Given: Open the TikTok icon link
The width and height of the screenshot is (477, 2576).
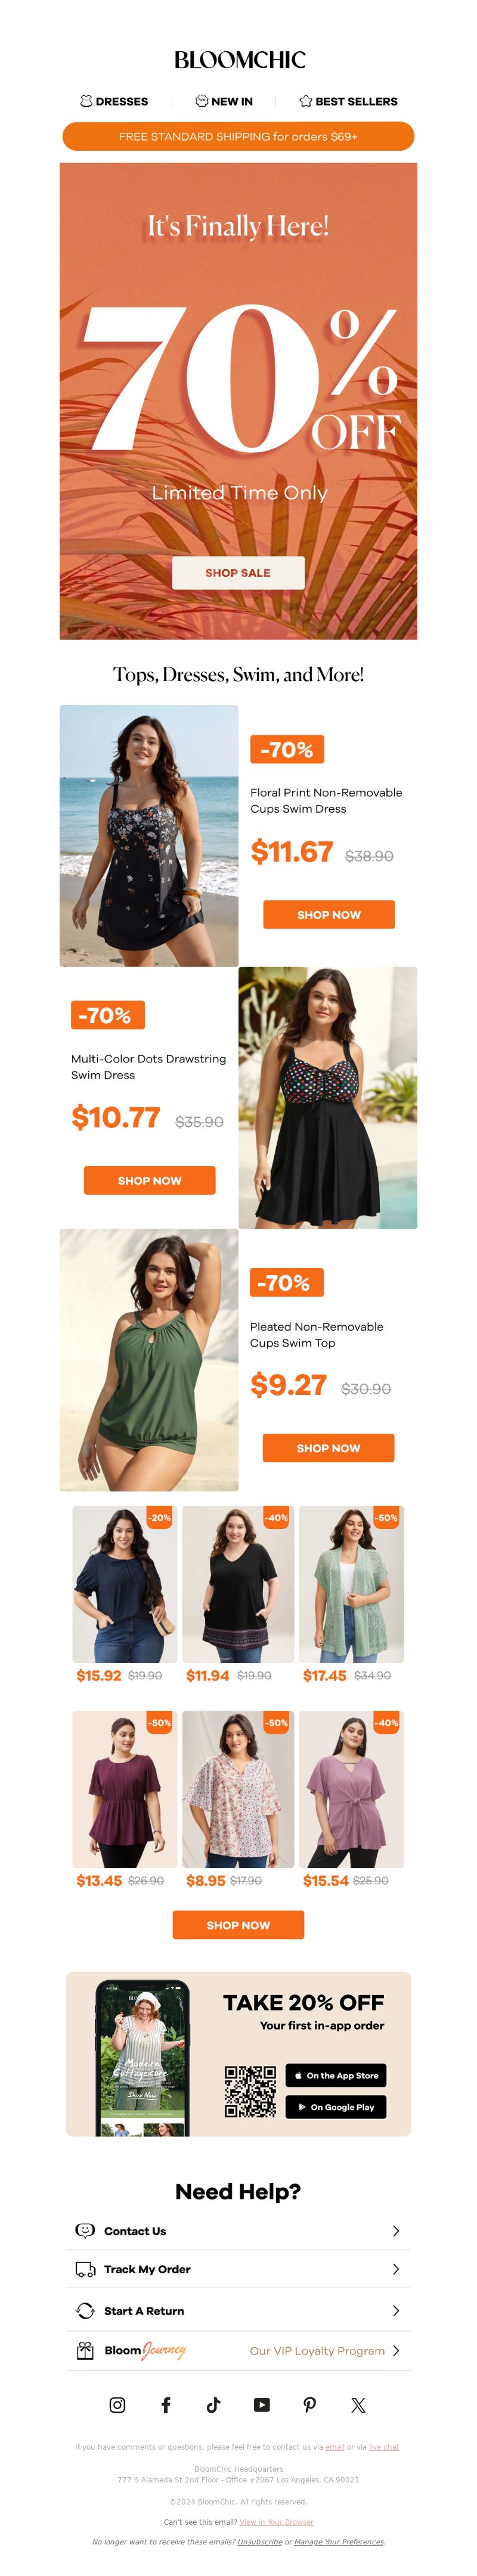Looking at the screenshot, I should click(213, 2405).
